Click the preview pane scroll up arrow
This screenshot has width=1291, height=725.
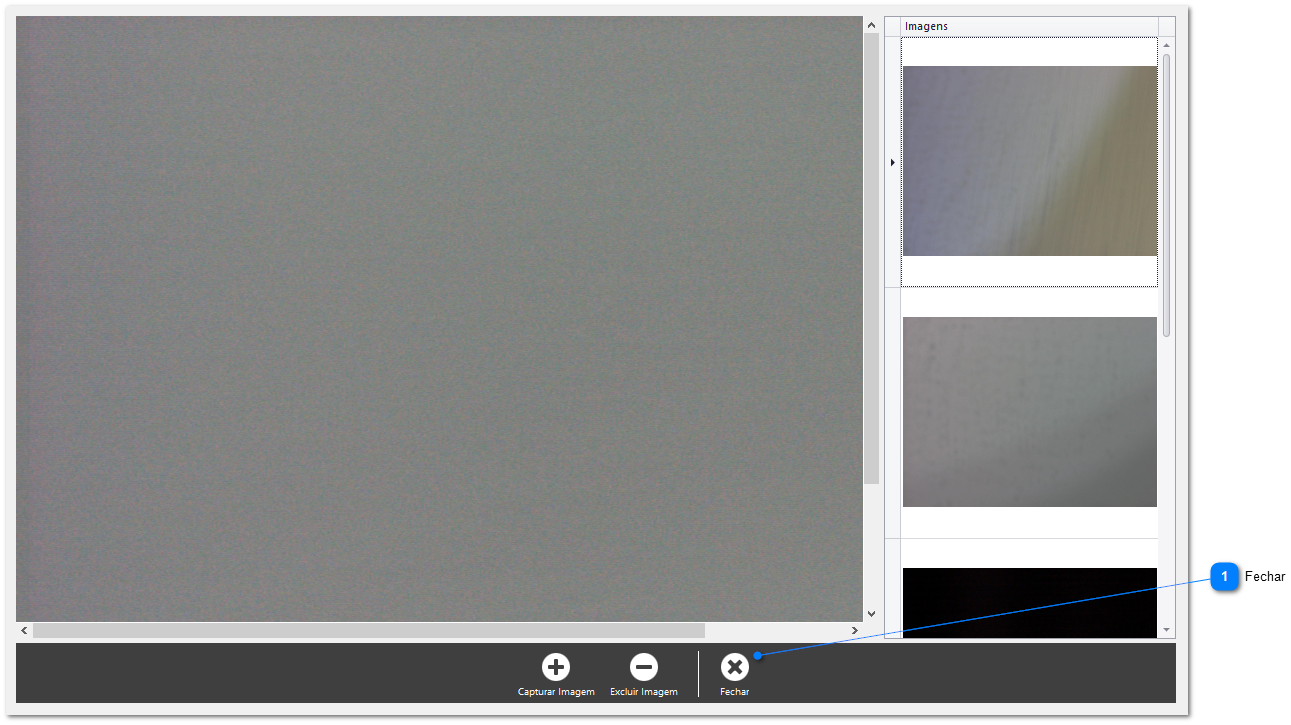tap(871, 25)
